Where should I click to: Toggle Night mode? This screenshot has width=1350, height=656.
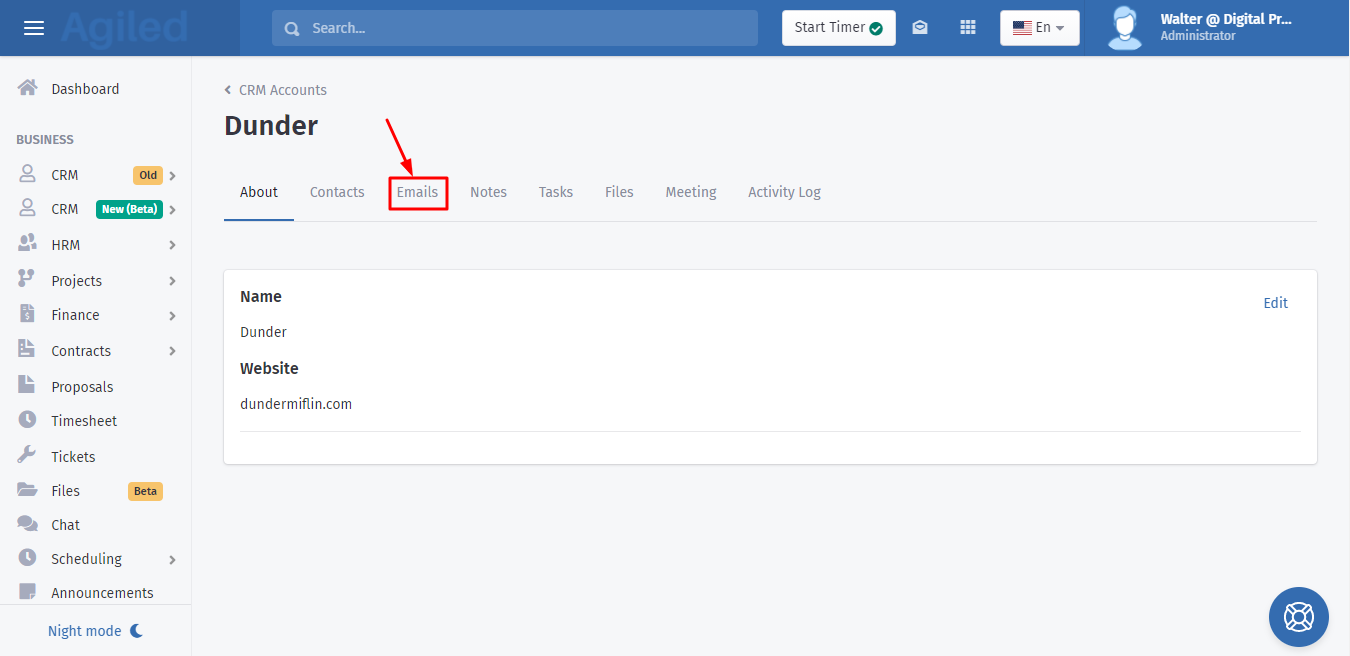coord(96,631)
